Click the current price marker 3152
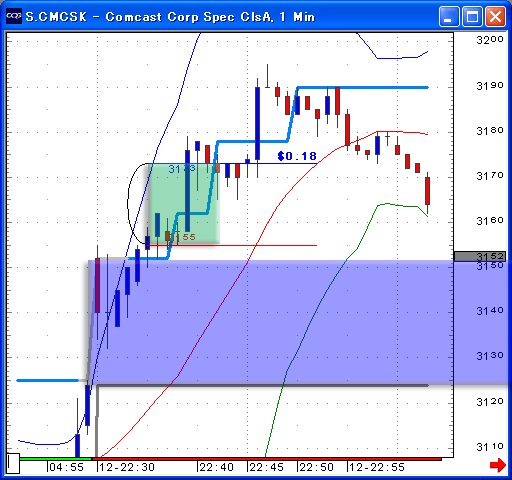Screen dimensions: 512x480 480,256
